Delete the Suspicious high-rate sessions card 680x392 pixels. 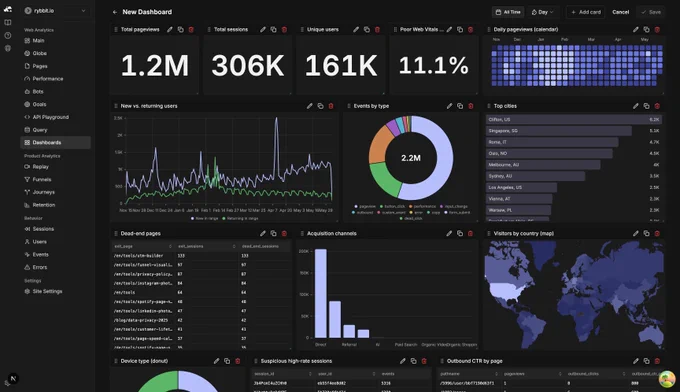tap(424, 361)
